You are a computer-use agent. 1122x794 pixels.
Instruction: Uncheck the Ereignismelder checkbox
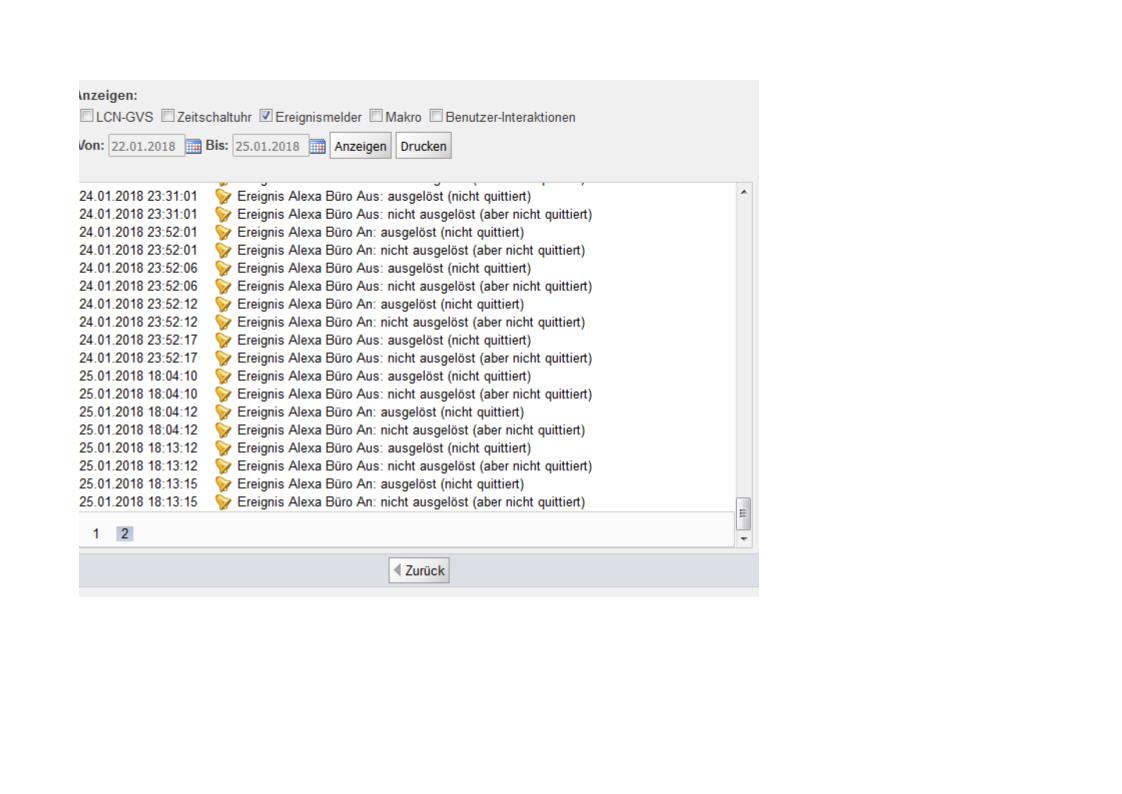coord(266,117)
